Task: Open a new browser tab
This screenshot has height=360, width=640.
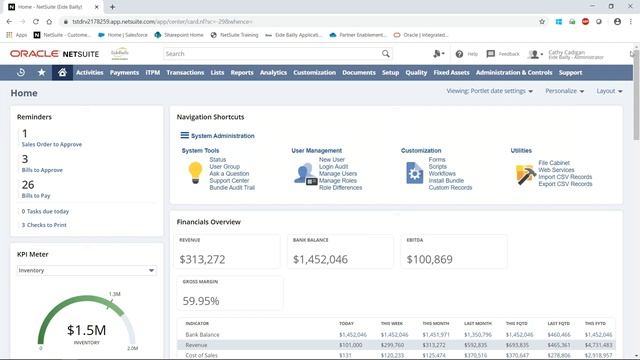Action: tap(112, 7)
